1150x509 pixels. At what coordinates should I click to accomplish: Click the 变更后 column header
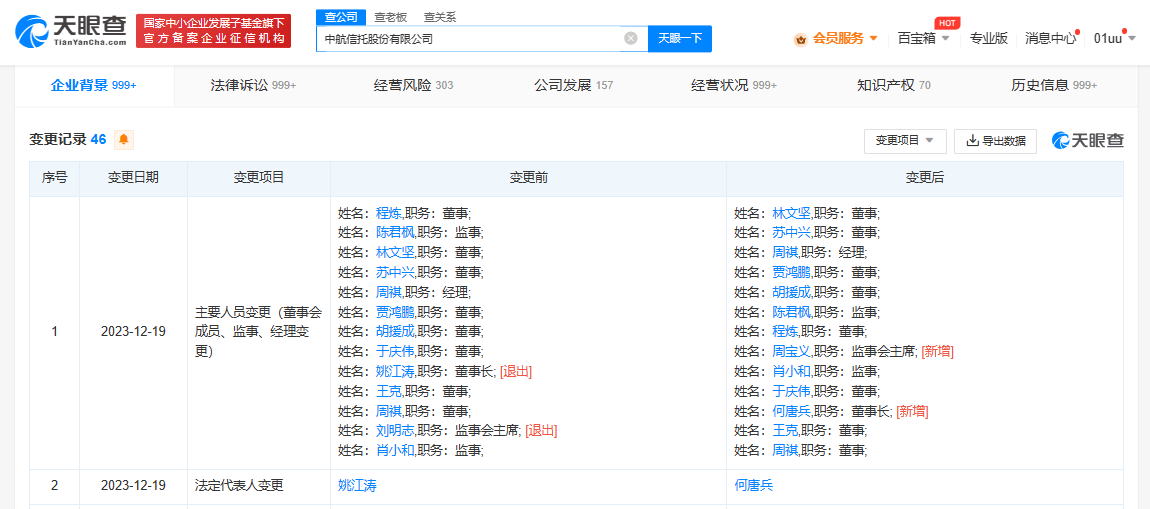click(925, 178)
